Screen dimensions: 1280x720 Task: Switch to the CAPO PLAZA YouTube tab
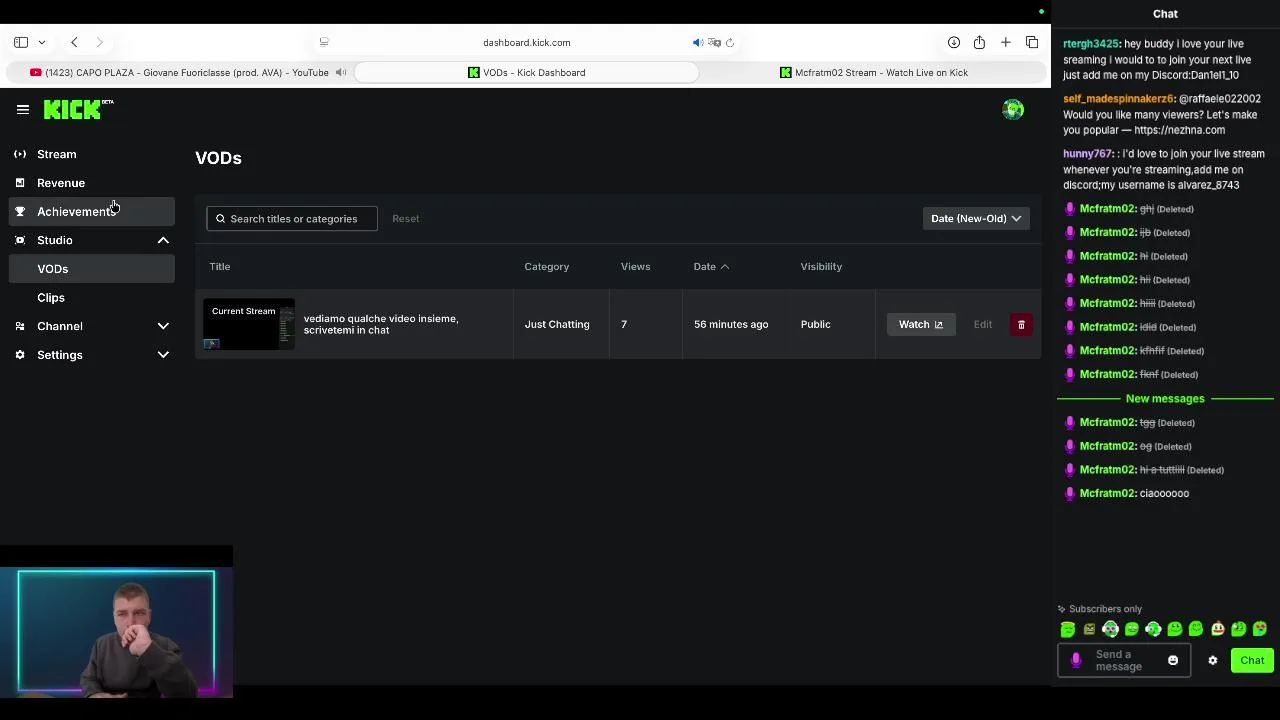(179, 72)
